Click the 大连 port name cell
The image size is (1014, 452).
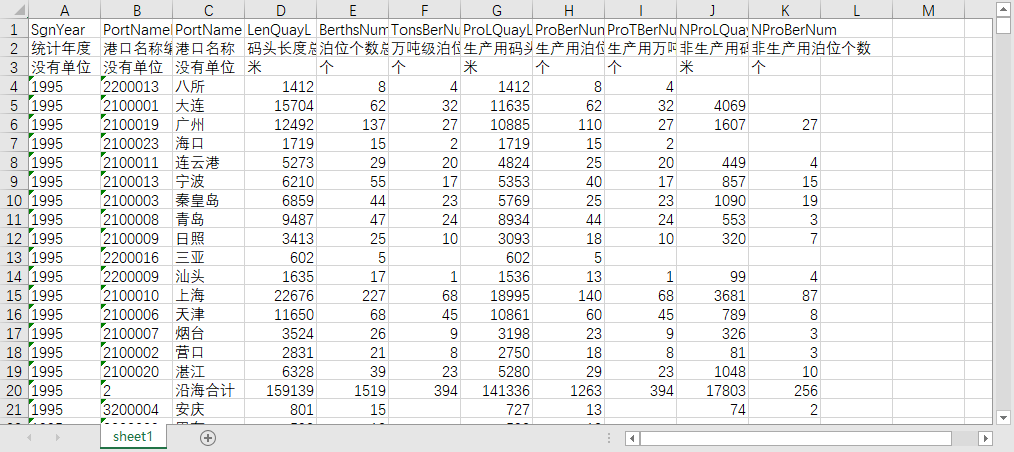tap(209, 105)
